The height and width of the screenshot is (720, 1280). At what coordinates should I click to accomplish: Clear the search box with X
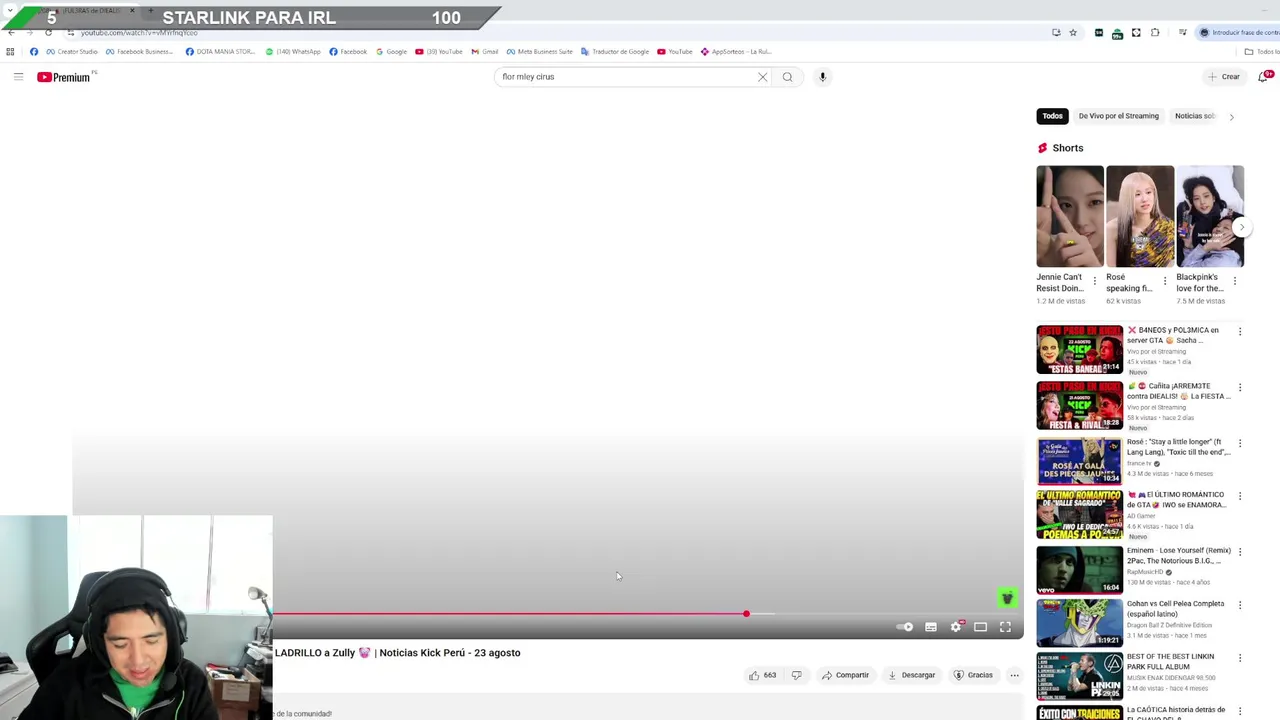(763, 77)
